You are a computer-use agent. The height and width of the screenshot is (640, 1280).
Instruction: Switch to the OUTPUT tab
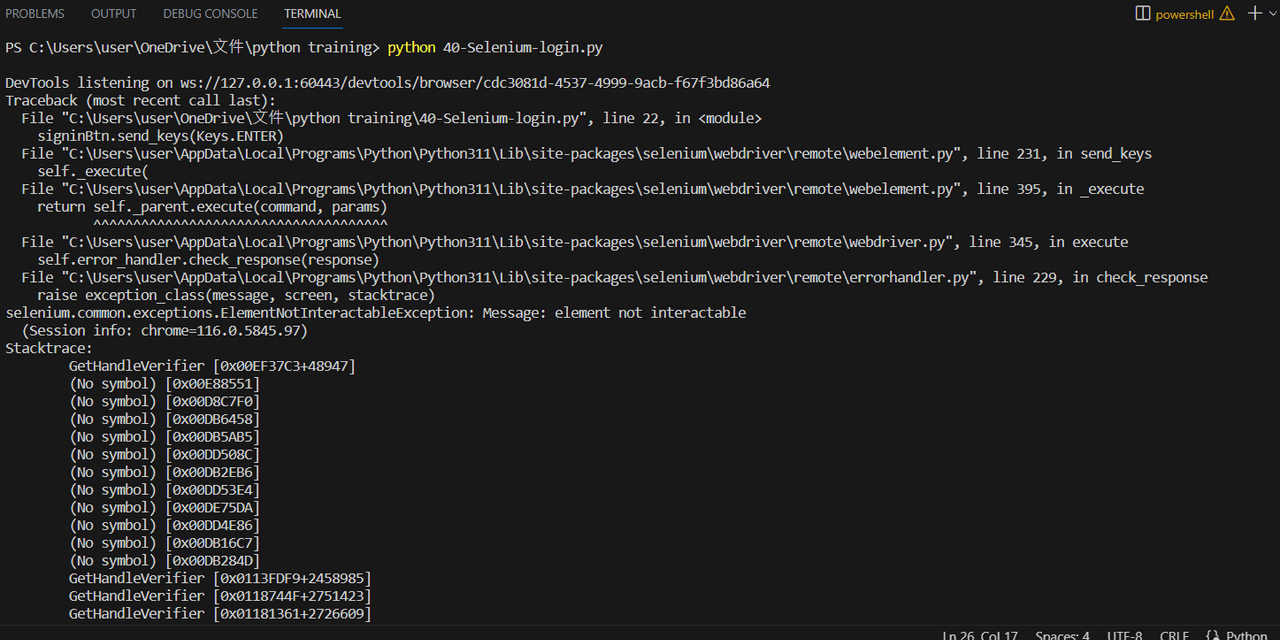tap(113, 13)
